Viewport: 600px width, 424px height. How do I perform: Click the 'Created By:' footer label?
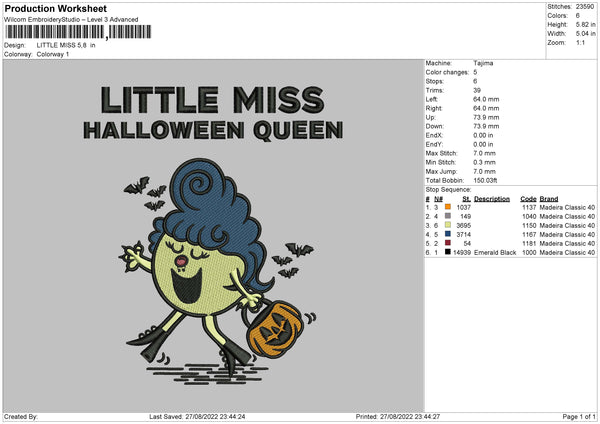click(21, 417)
